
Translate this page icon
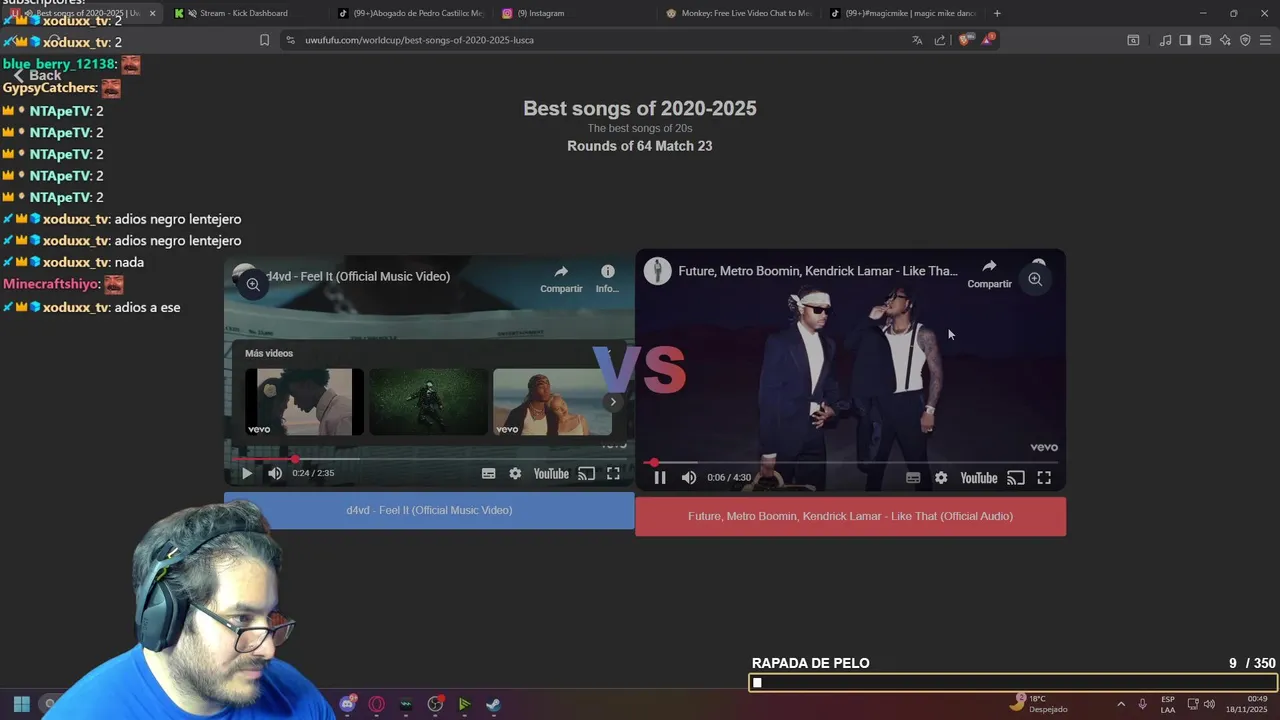[917, 40]
